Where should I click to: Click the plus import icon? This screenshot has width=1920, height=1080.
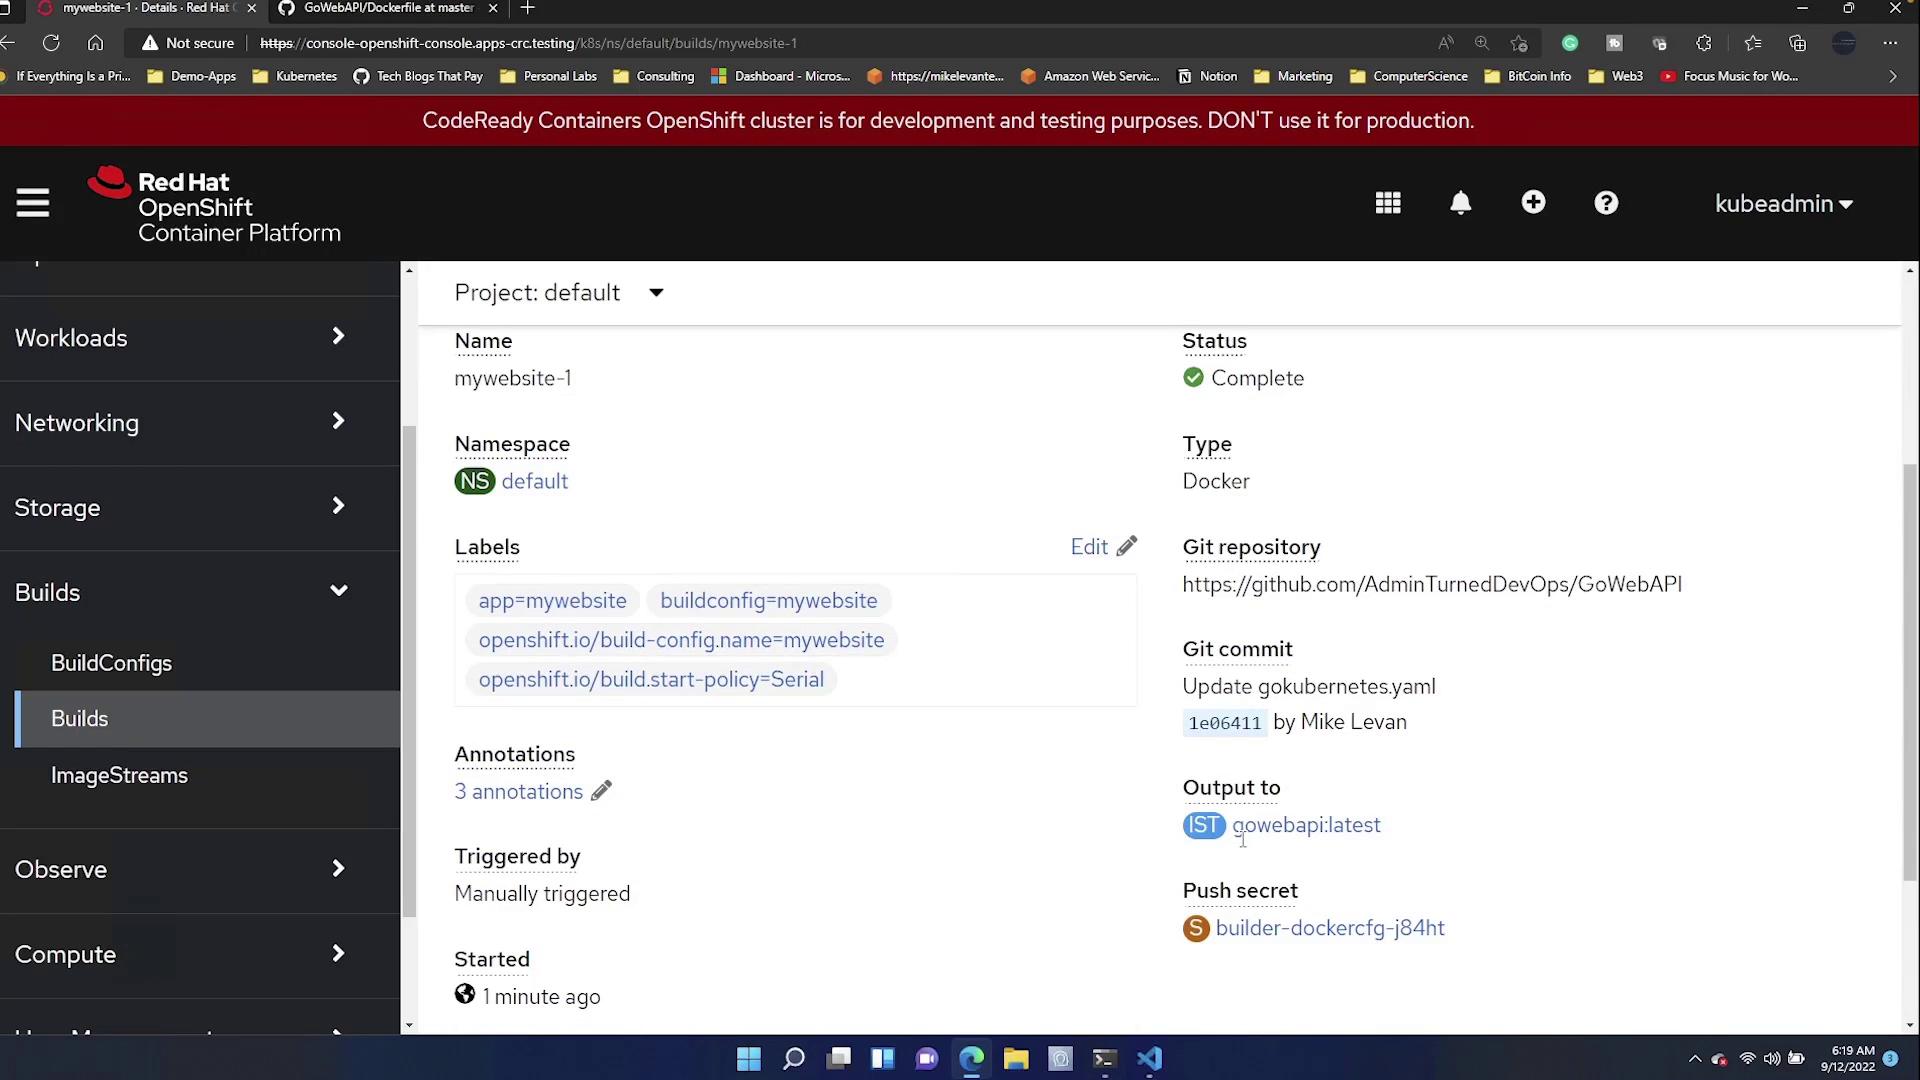pyautogui.click(x=1533, y=203)
